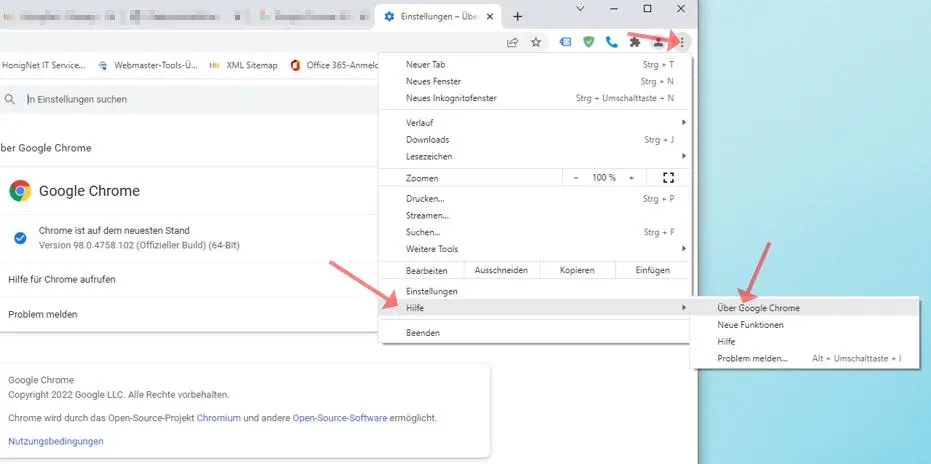
Task: Choose Suchen... in the menu
Action: pyautogui.click(x=534, y=232)
